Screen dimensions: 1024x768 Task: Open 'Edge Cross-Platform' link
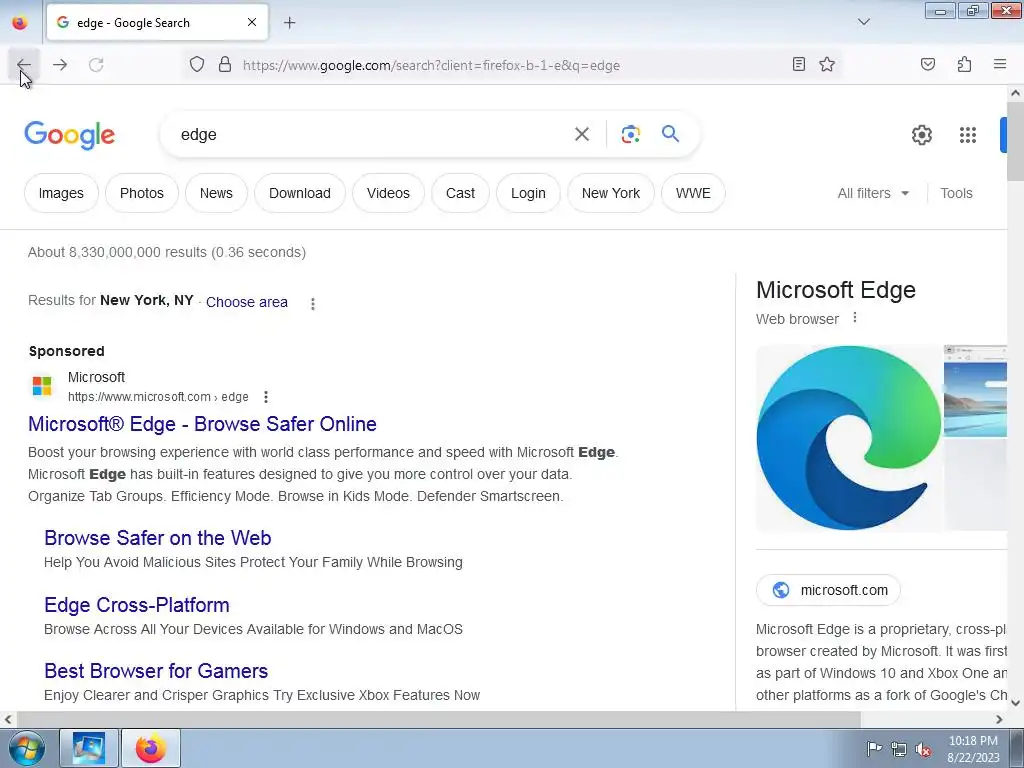(x=136, y=605)
